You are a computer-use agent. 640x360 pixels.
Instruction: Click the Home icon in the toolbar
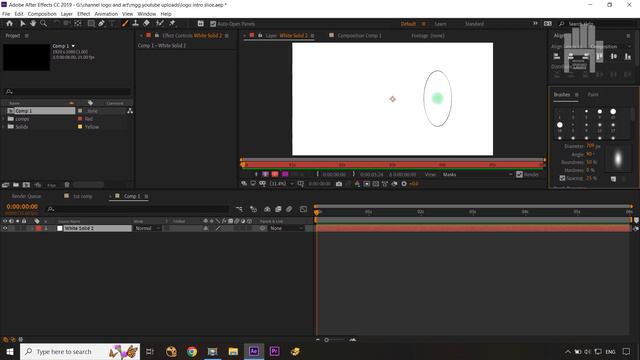(x=9, y=24)
